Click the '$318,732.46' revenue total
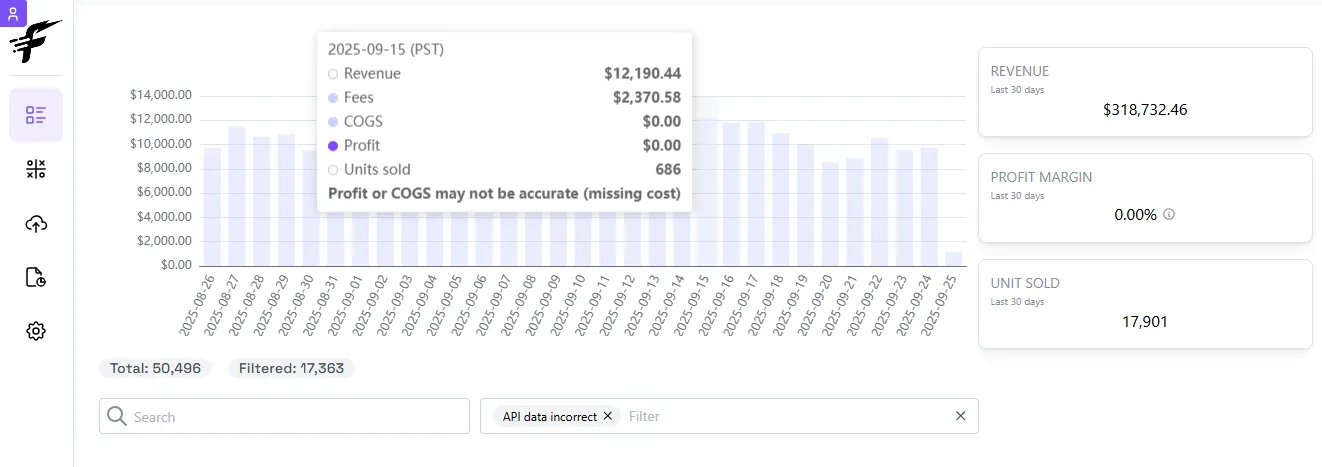 [x=1145, y=110]
